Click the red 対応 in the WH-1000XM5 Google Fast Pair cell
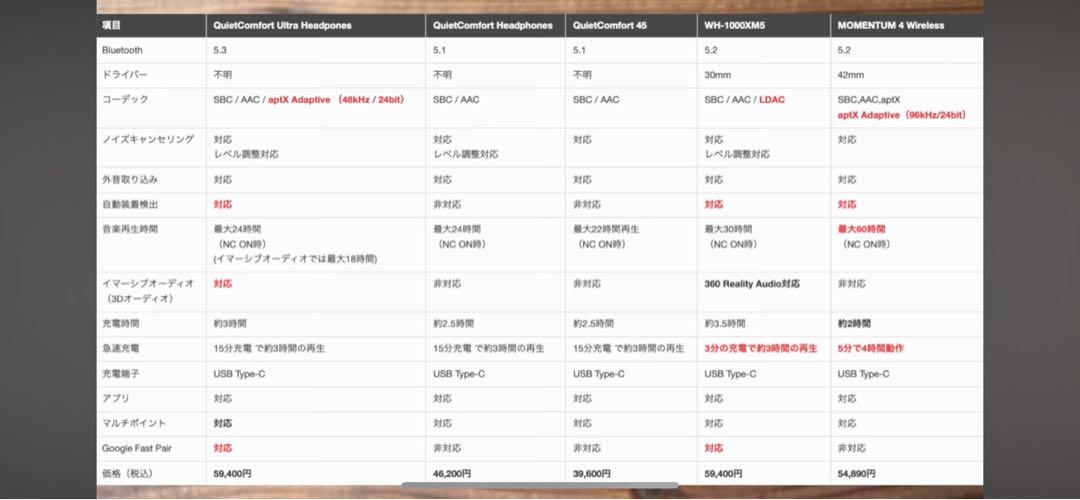Screen dimensions: 1080x500 [x=714, y=448]
